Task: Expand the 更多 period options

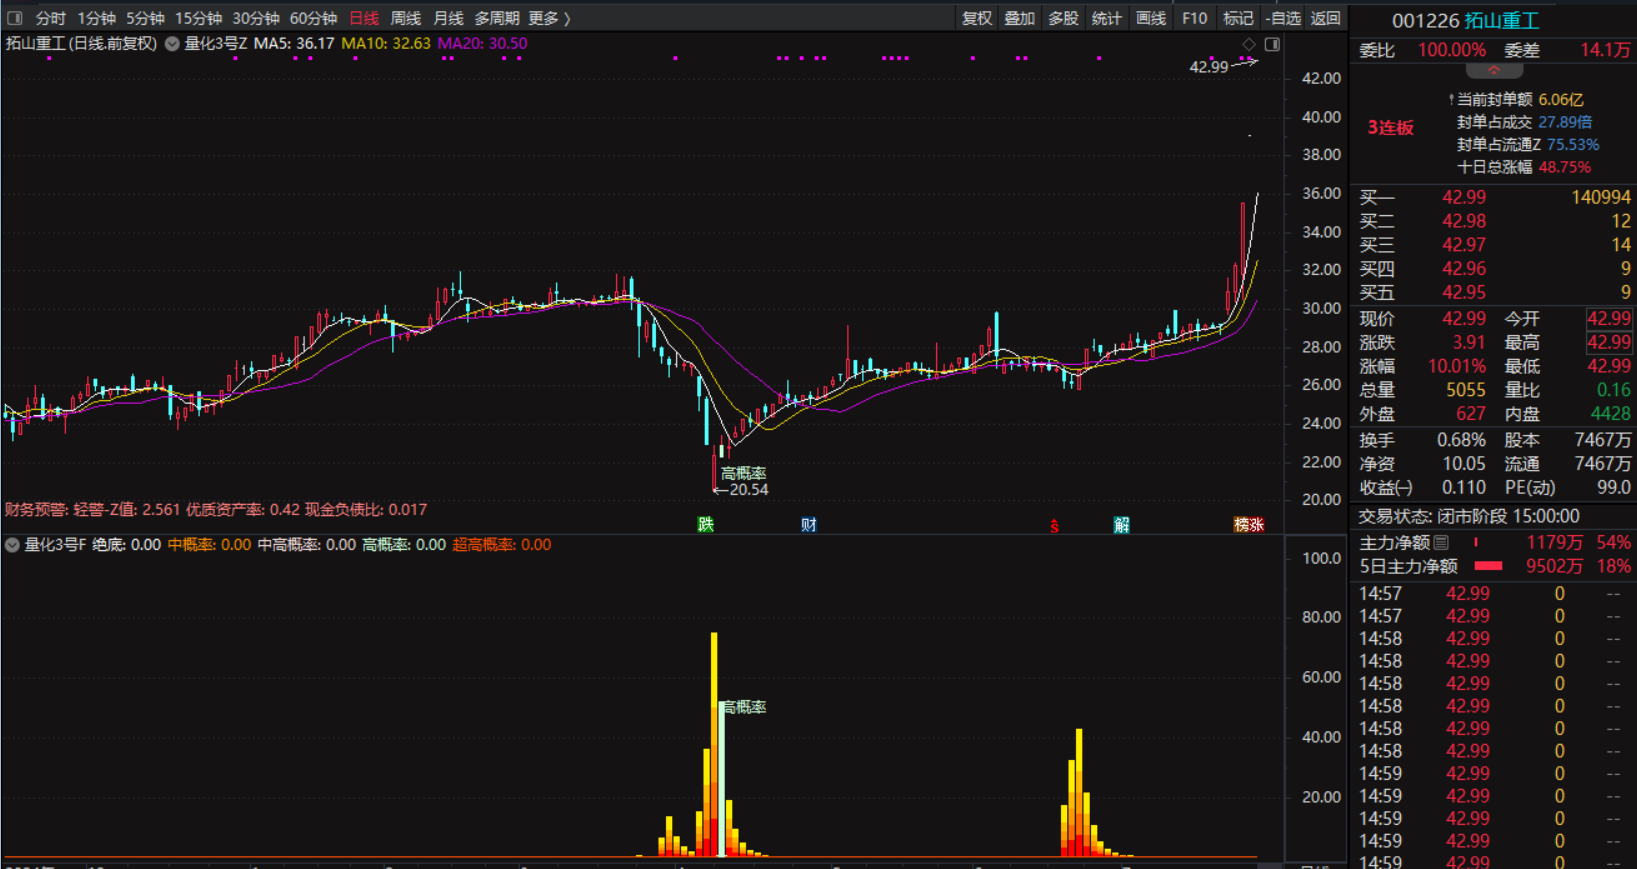Action: pos(549,18)
